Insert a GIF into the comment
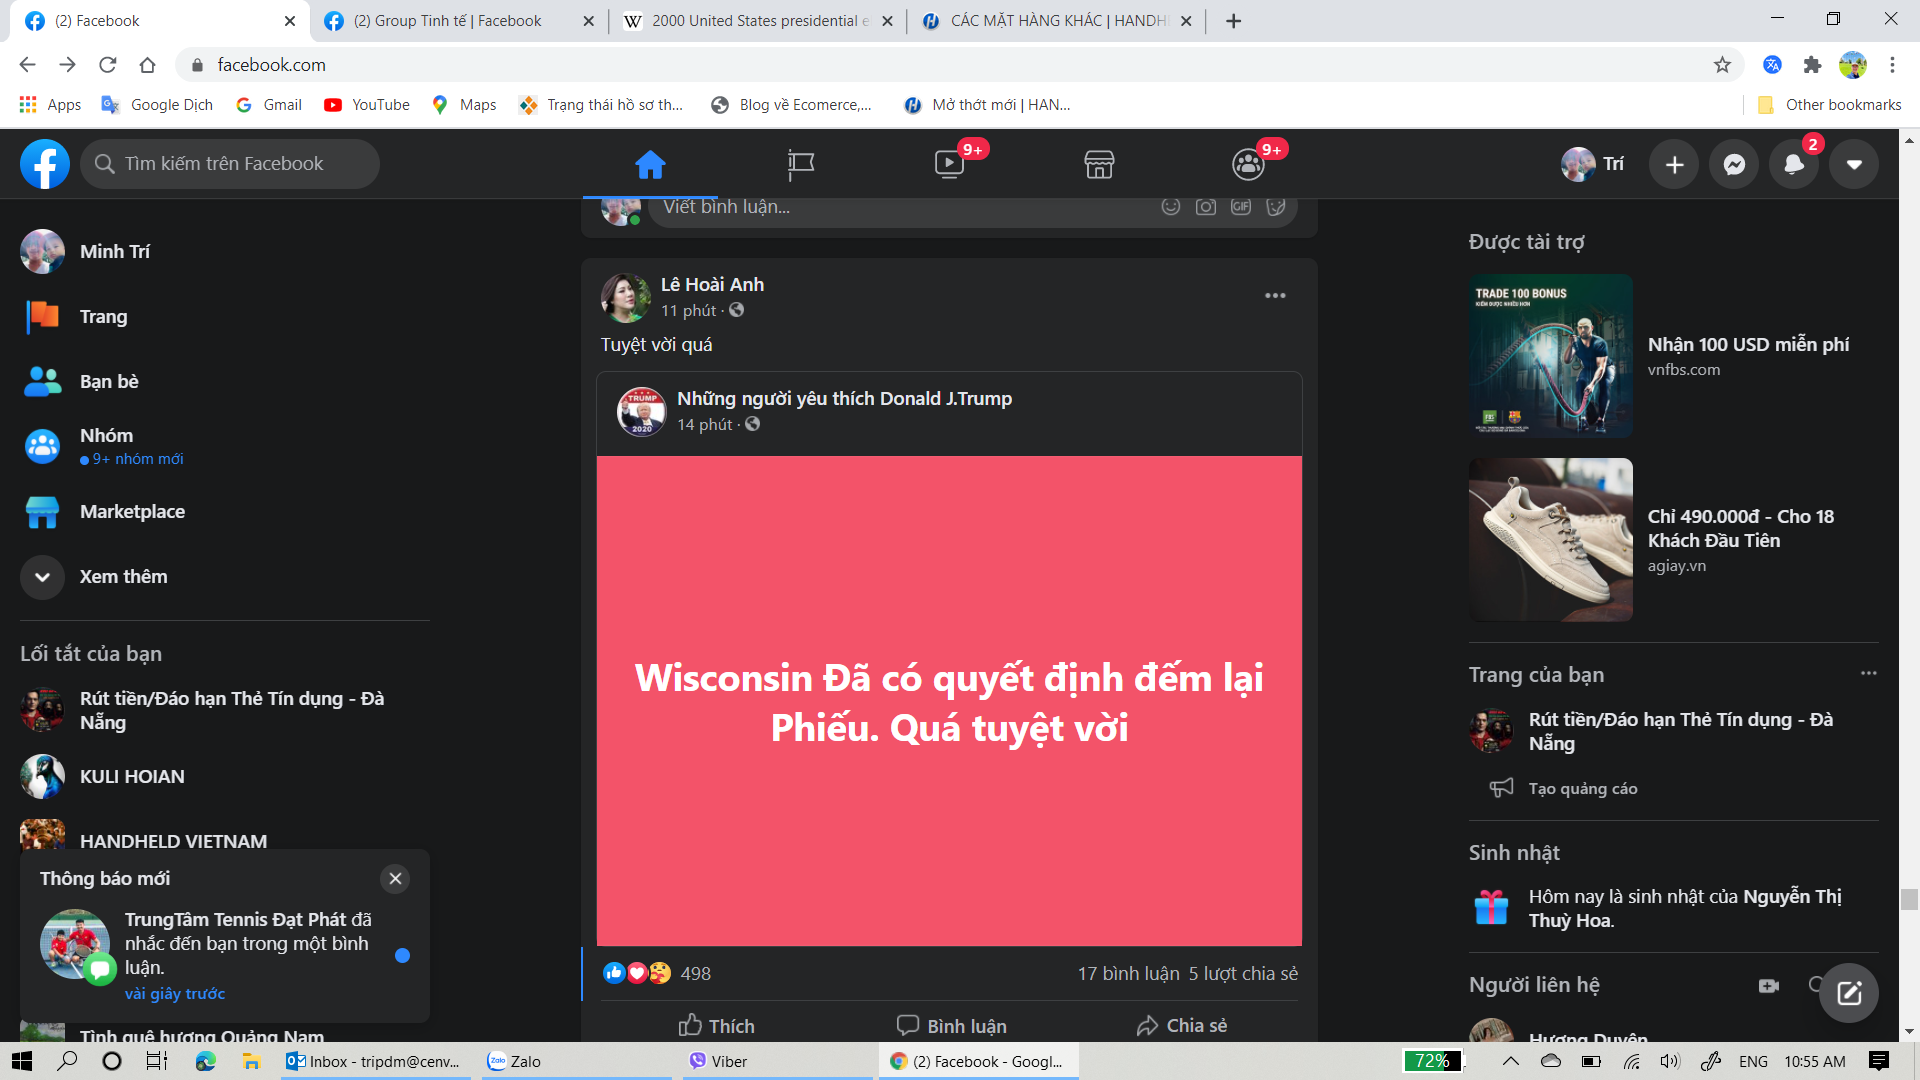This screenshot has height=1080, width=1920. point(1240,206)
